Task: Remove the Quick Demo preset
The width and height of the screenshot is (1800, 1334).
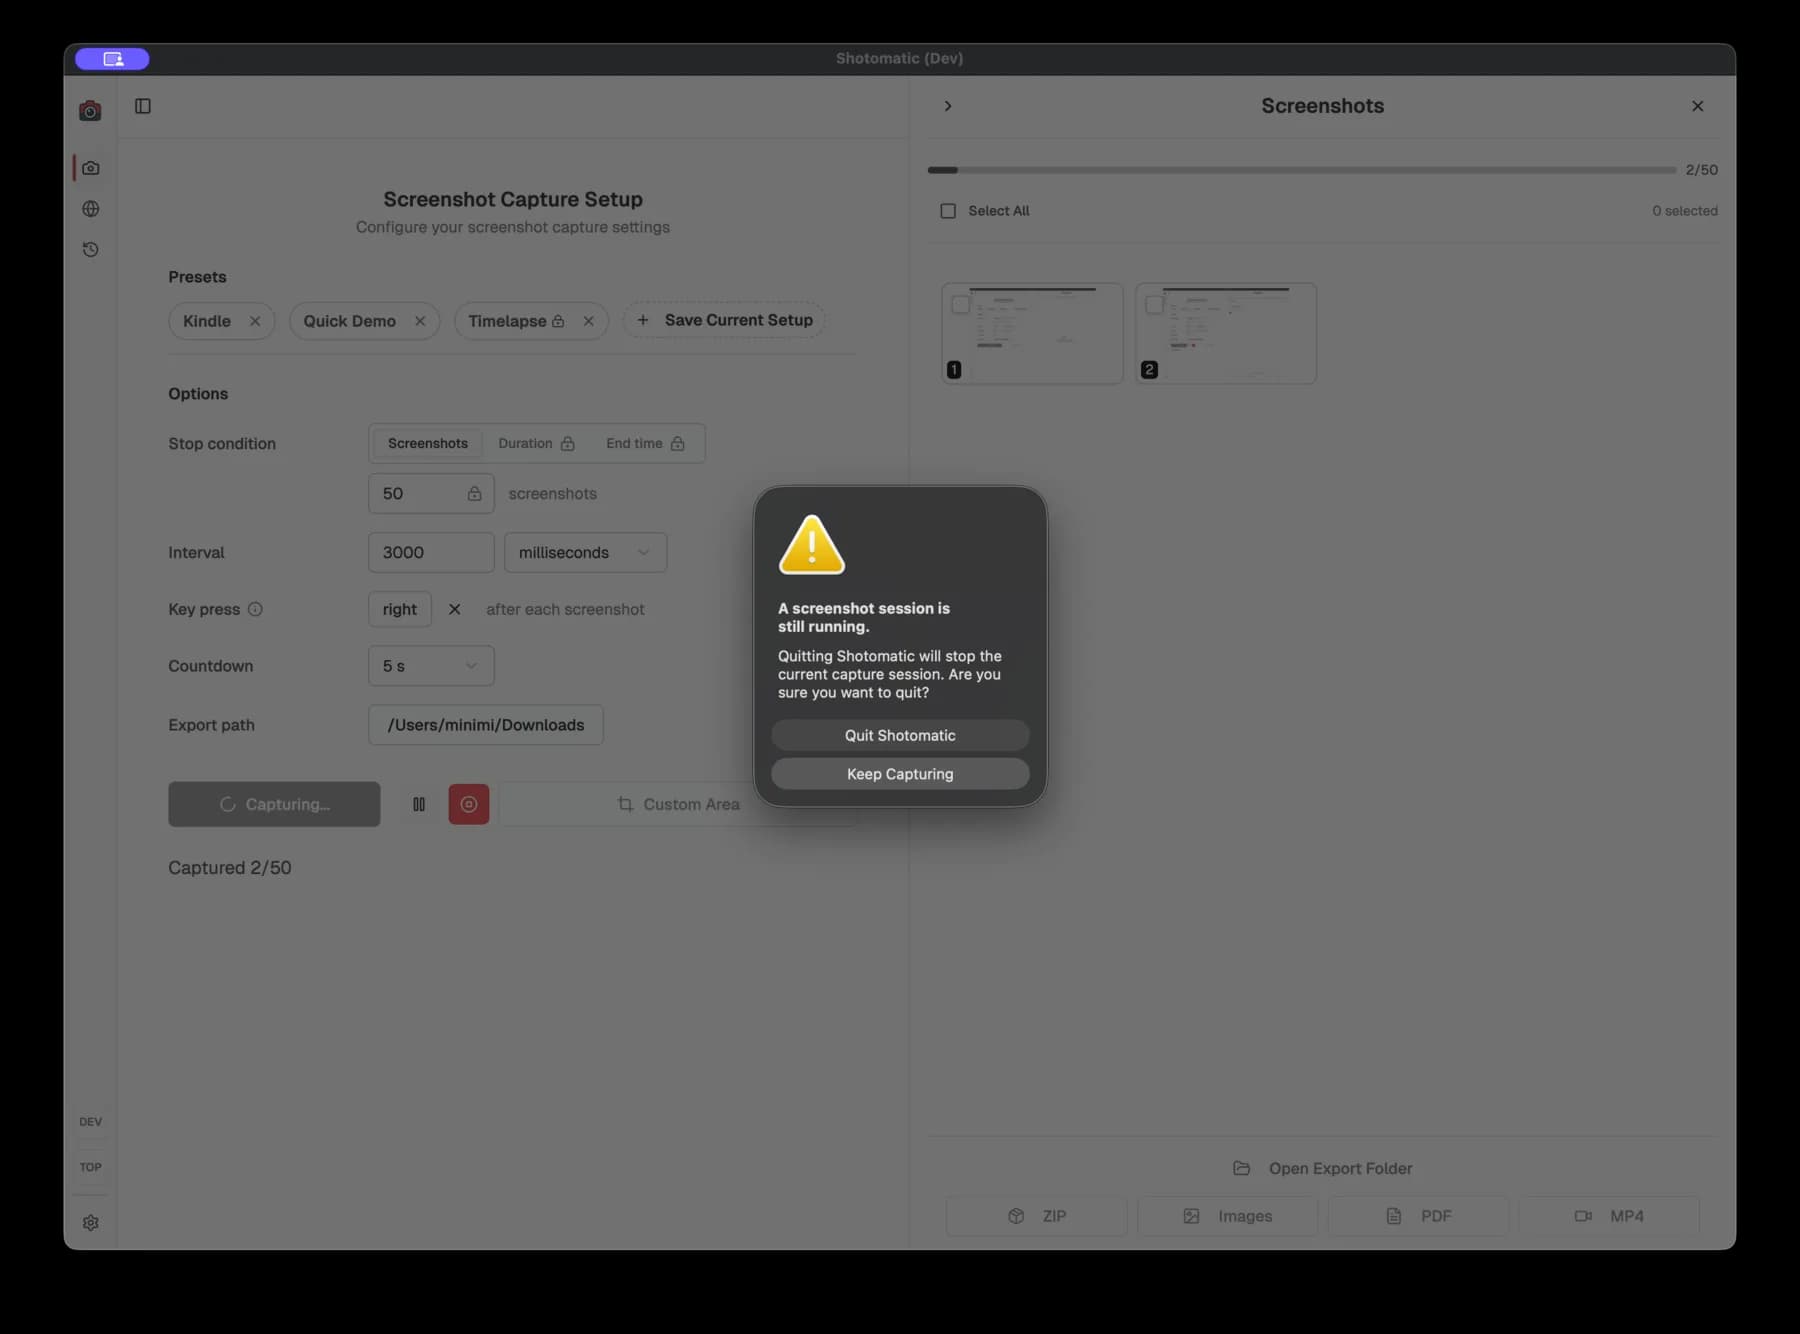Action: 420,321
